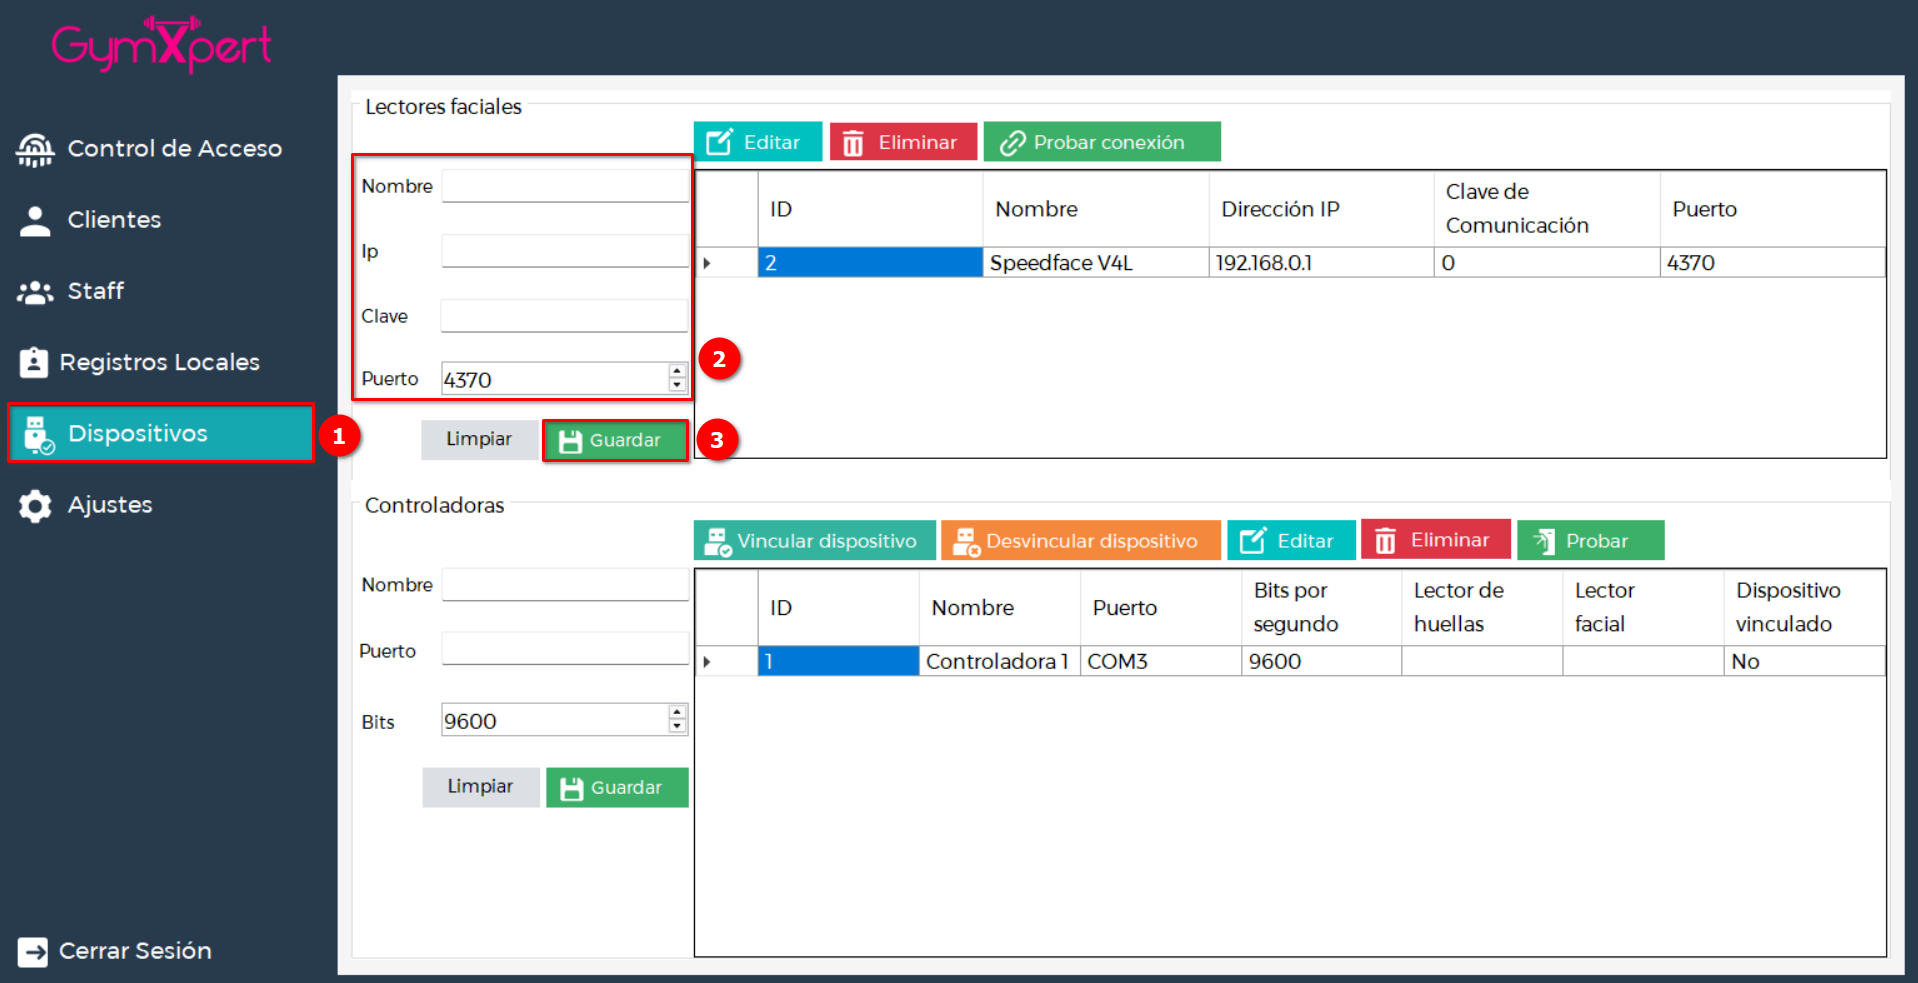Increase the Puerto value using up arrow
1918x983 pixels.
[x=677, y=372]
